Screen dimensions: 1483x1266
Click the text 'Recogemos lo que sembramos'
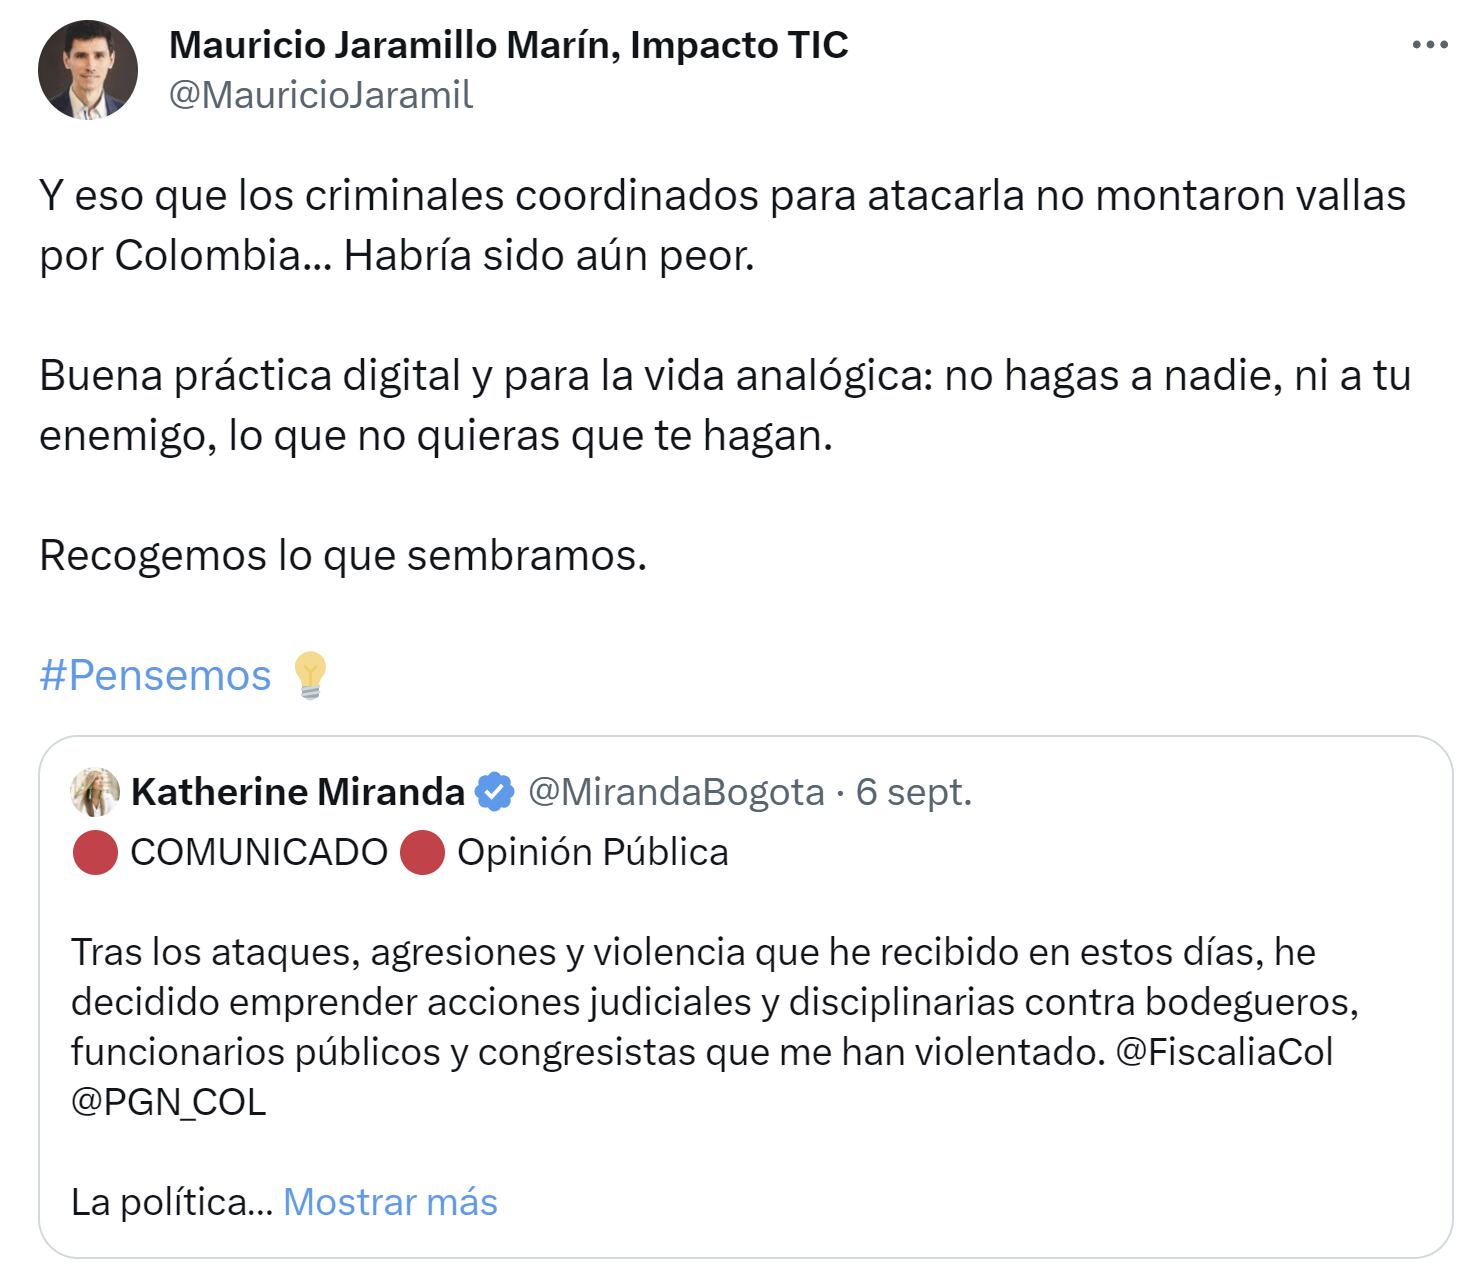(343, 557)
